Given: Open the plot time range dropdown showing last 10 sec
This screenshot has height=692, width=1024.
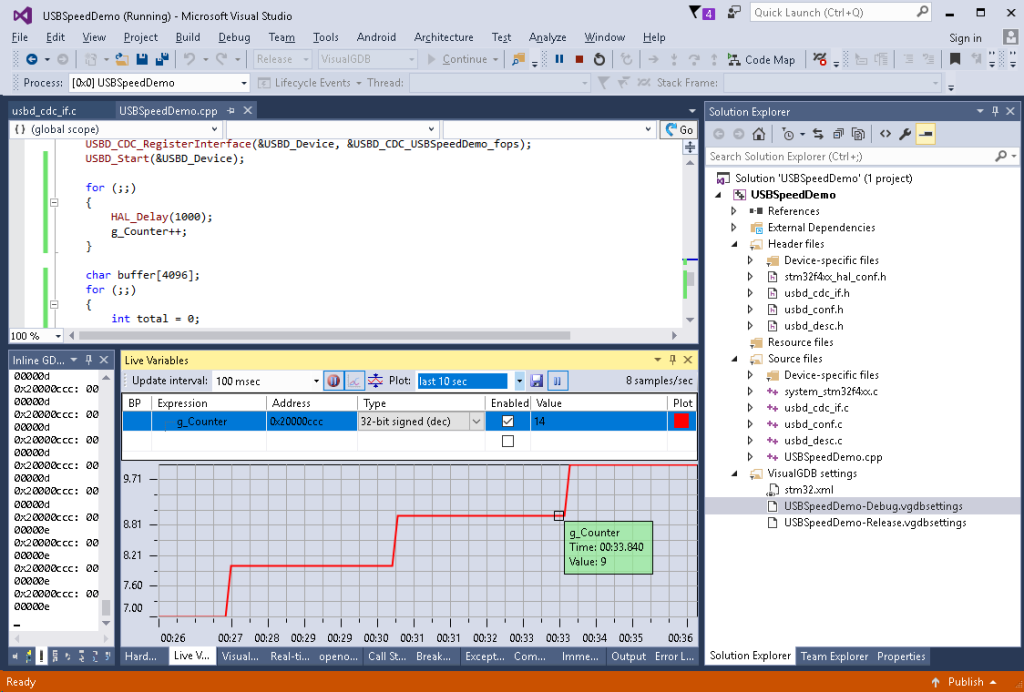Looking at the screenshot, I should (519, 381).
